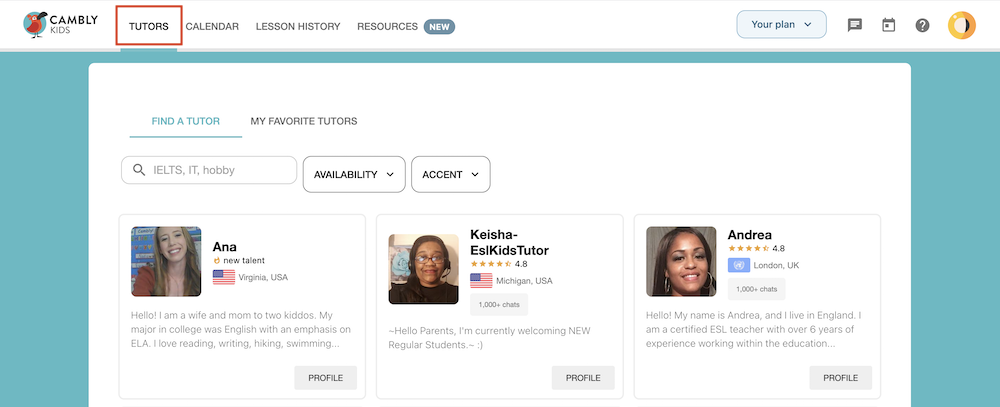Viewport: 1000px width, 407px height.
Task: Click the UN flag on Andrea's card
Action: pyautogui.click(x=738, y=265)
